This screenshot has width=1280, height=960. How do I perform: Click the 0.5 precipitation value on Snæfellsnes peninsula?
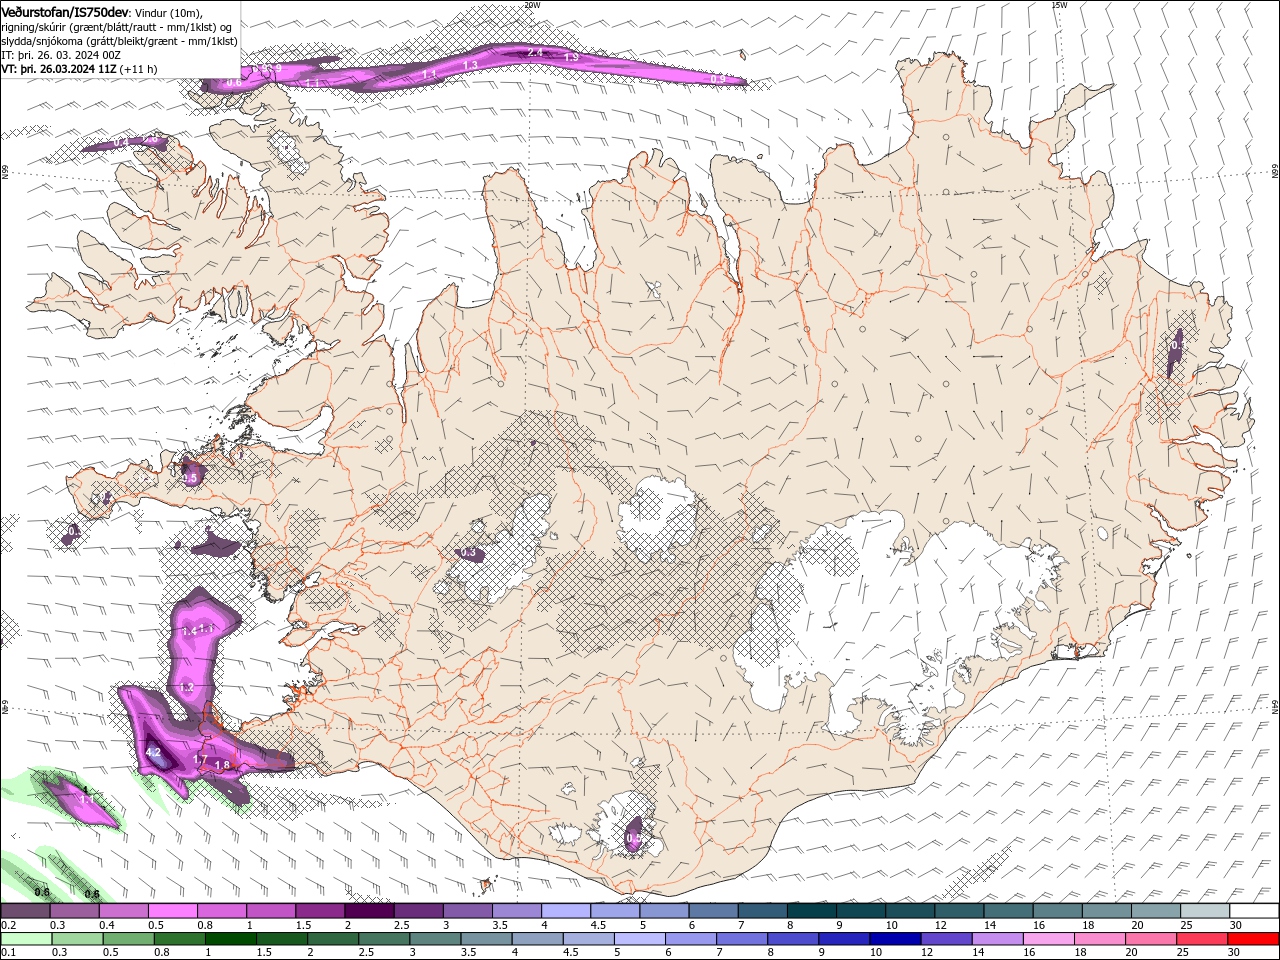(x=190, y=478)
